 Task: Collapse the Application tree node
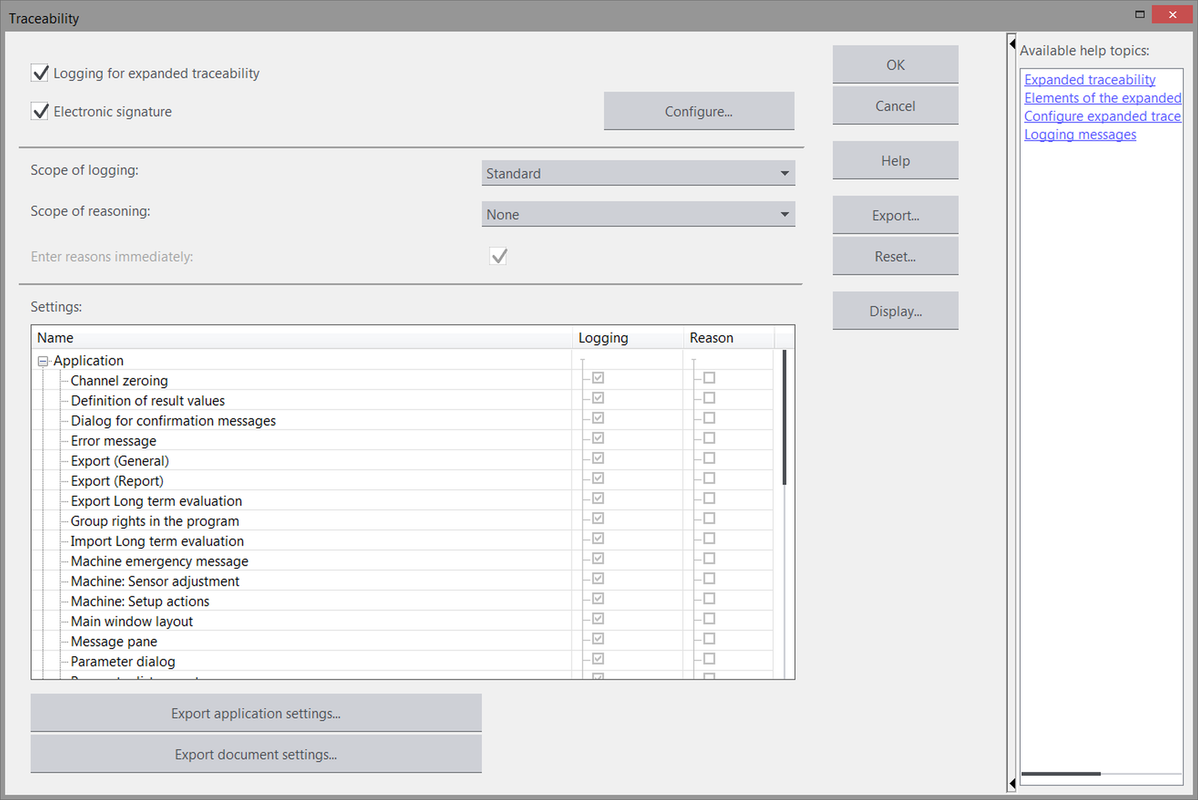tap(43, 361)
